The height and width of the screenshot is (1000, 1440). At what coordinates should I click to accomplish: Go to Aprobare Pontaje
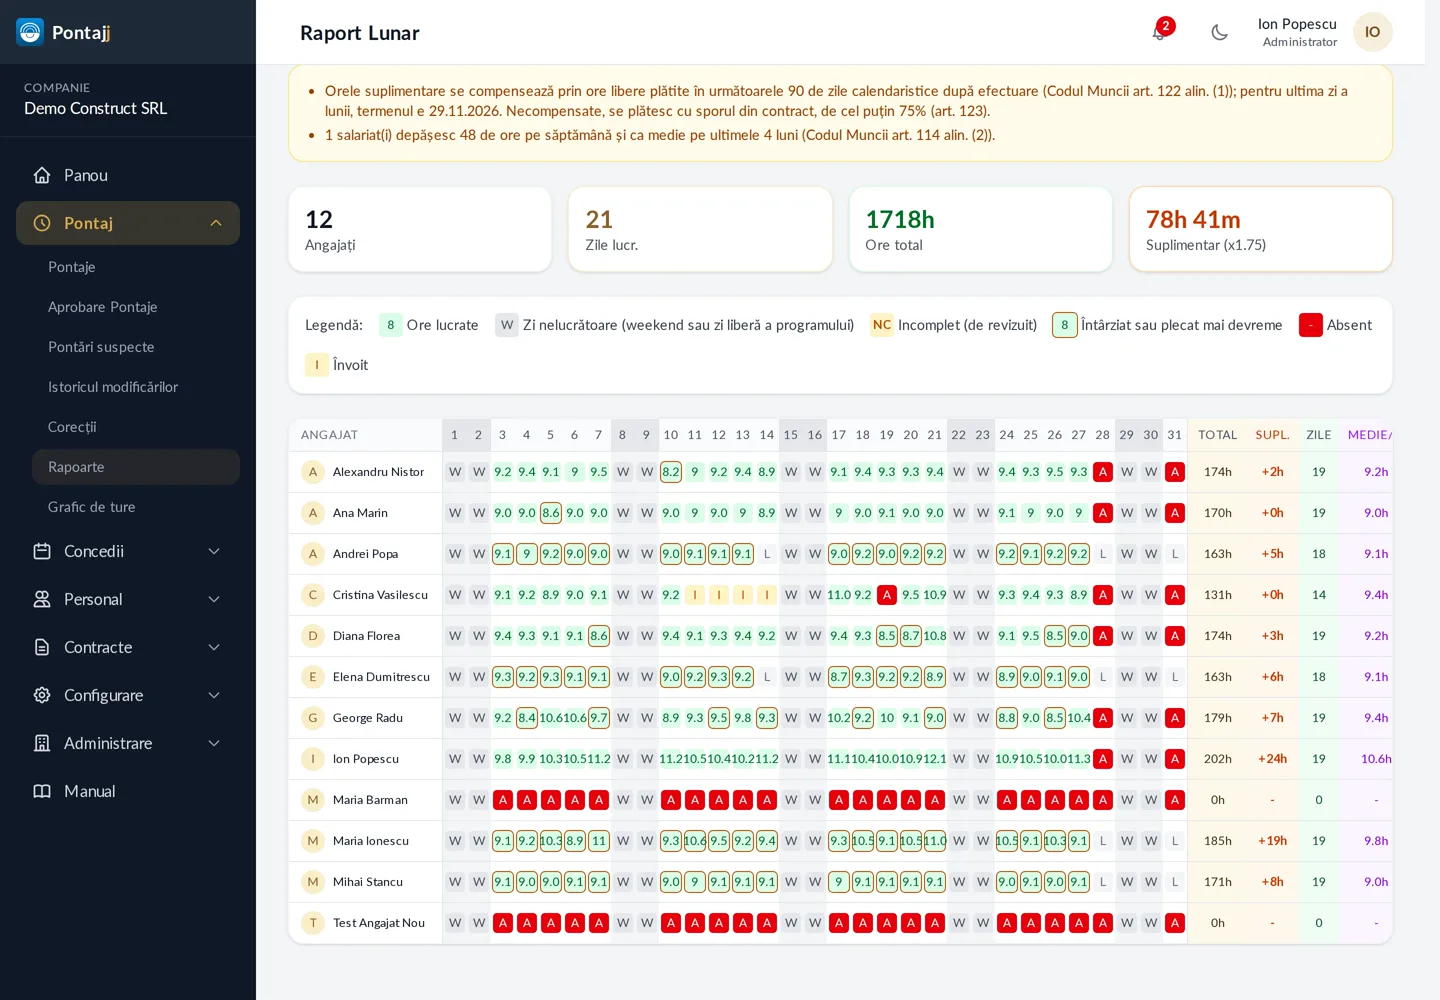(x=136, y=307)
